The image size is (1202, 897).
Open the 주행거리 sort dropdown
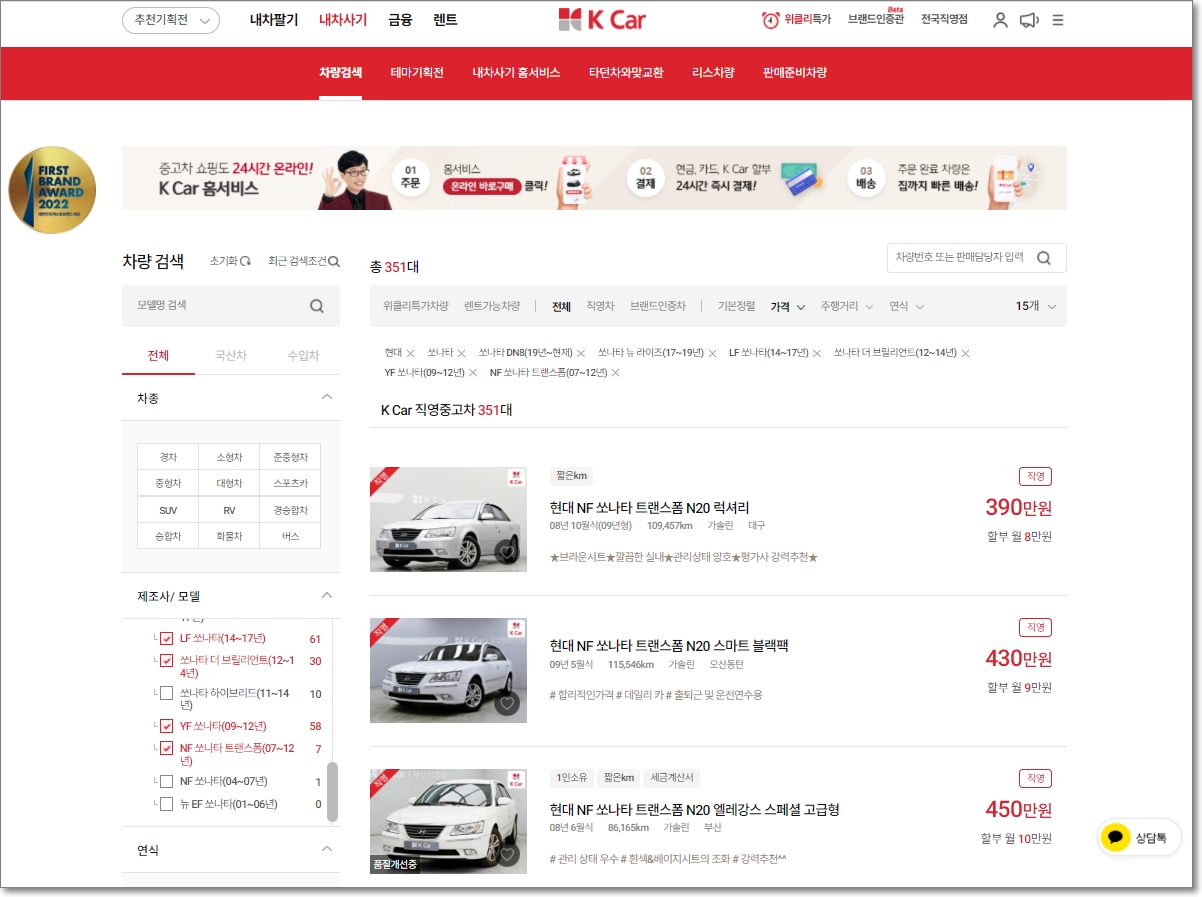[847, 306]
